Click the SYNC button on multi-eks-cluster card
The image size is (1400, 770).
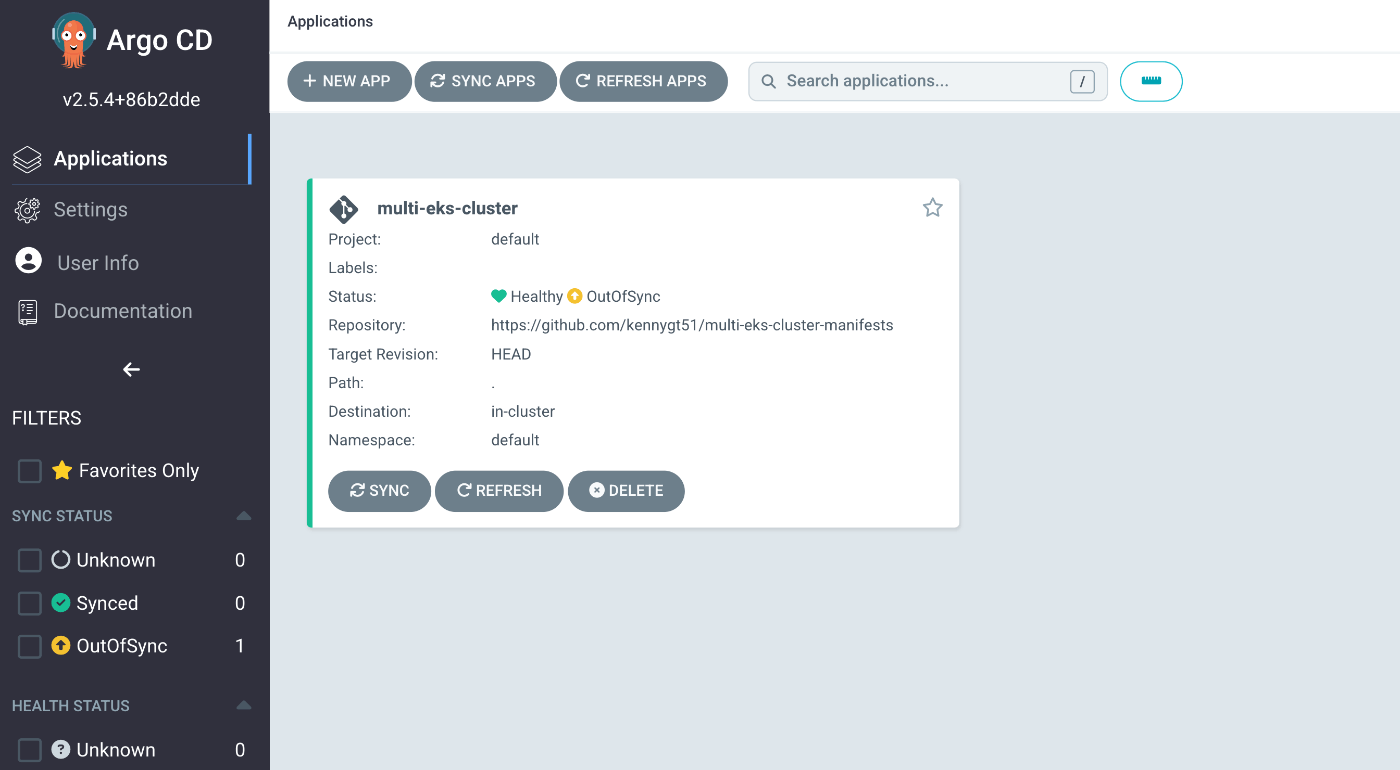click(x=379, y=491)
